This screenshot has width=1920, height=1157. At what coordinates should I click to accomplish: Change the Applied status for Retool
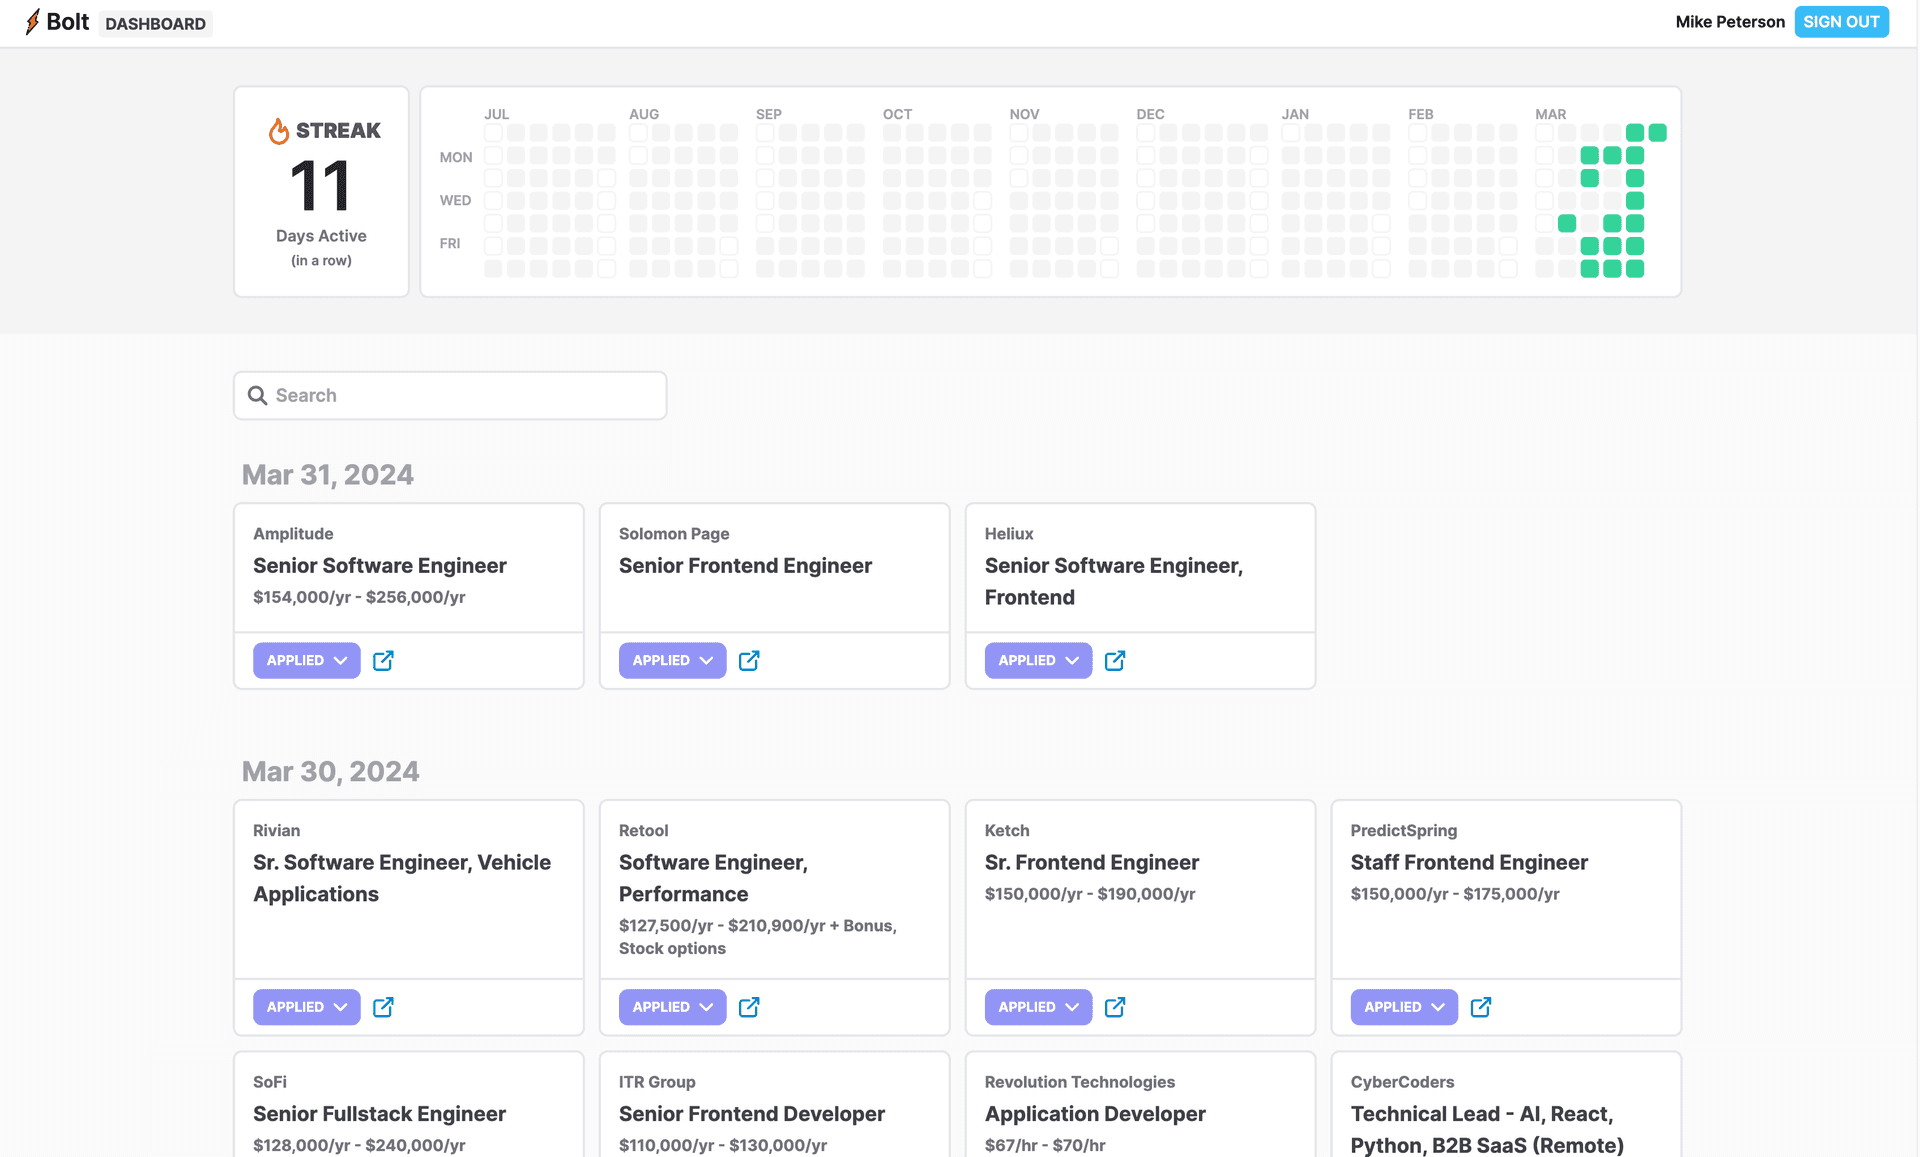(672, 1007)
